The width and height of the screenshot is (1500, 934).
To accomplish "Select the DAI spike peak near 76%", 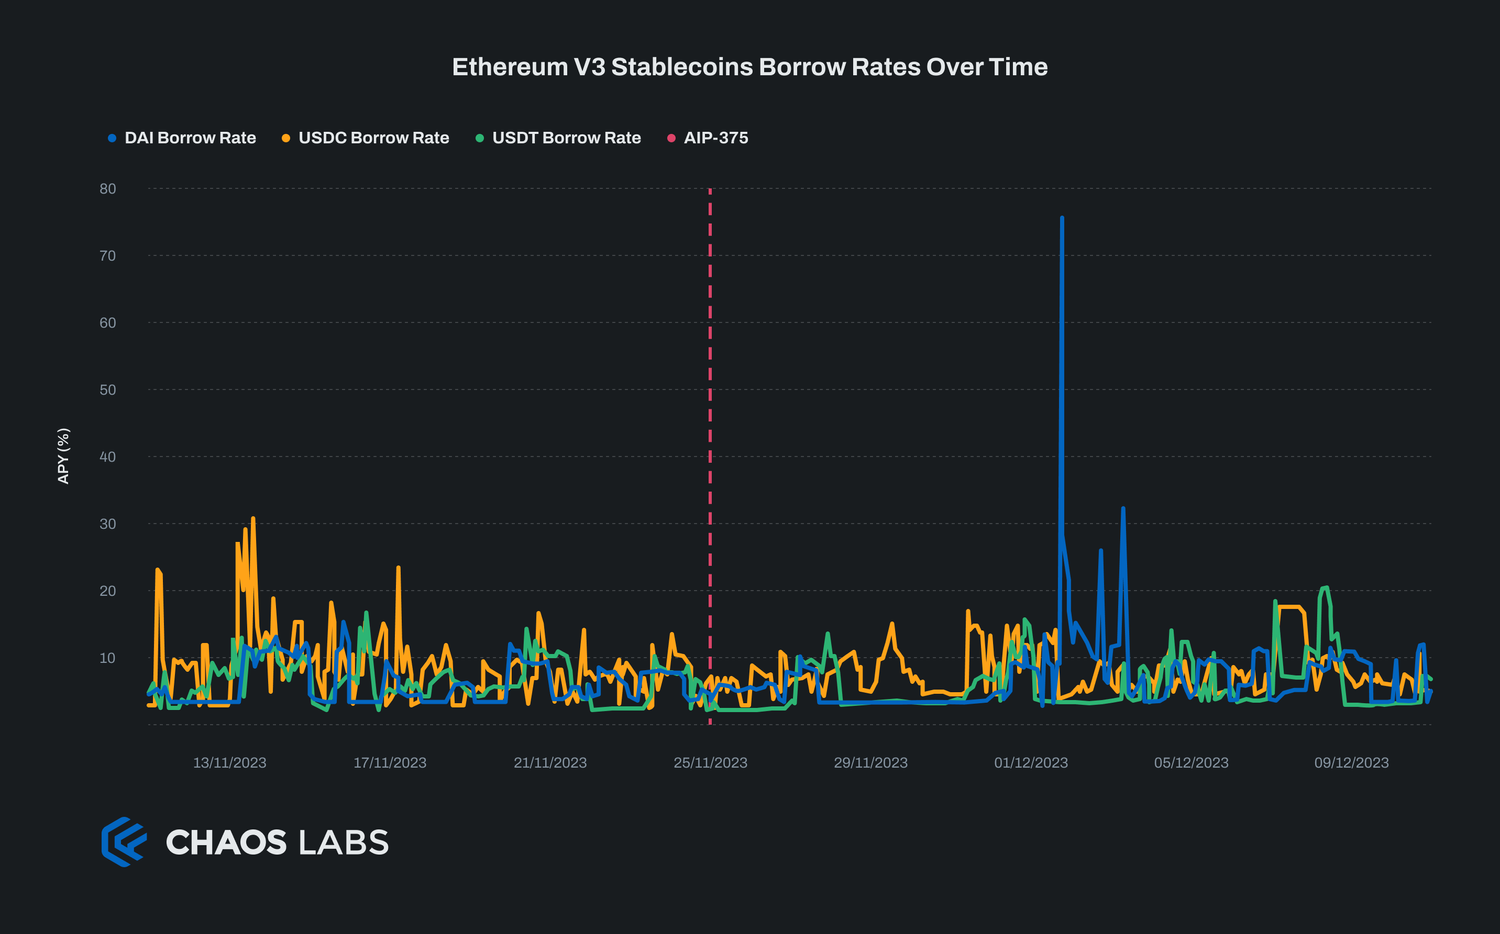I will click(1062, 217).
